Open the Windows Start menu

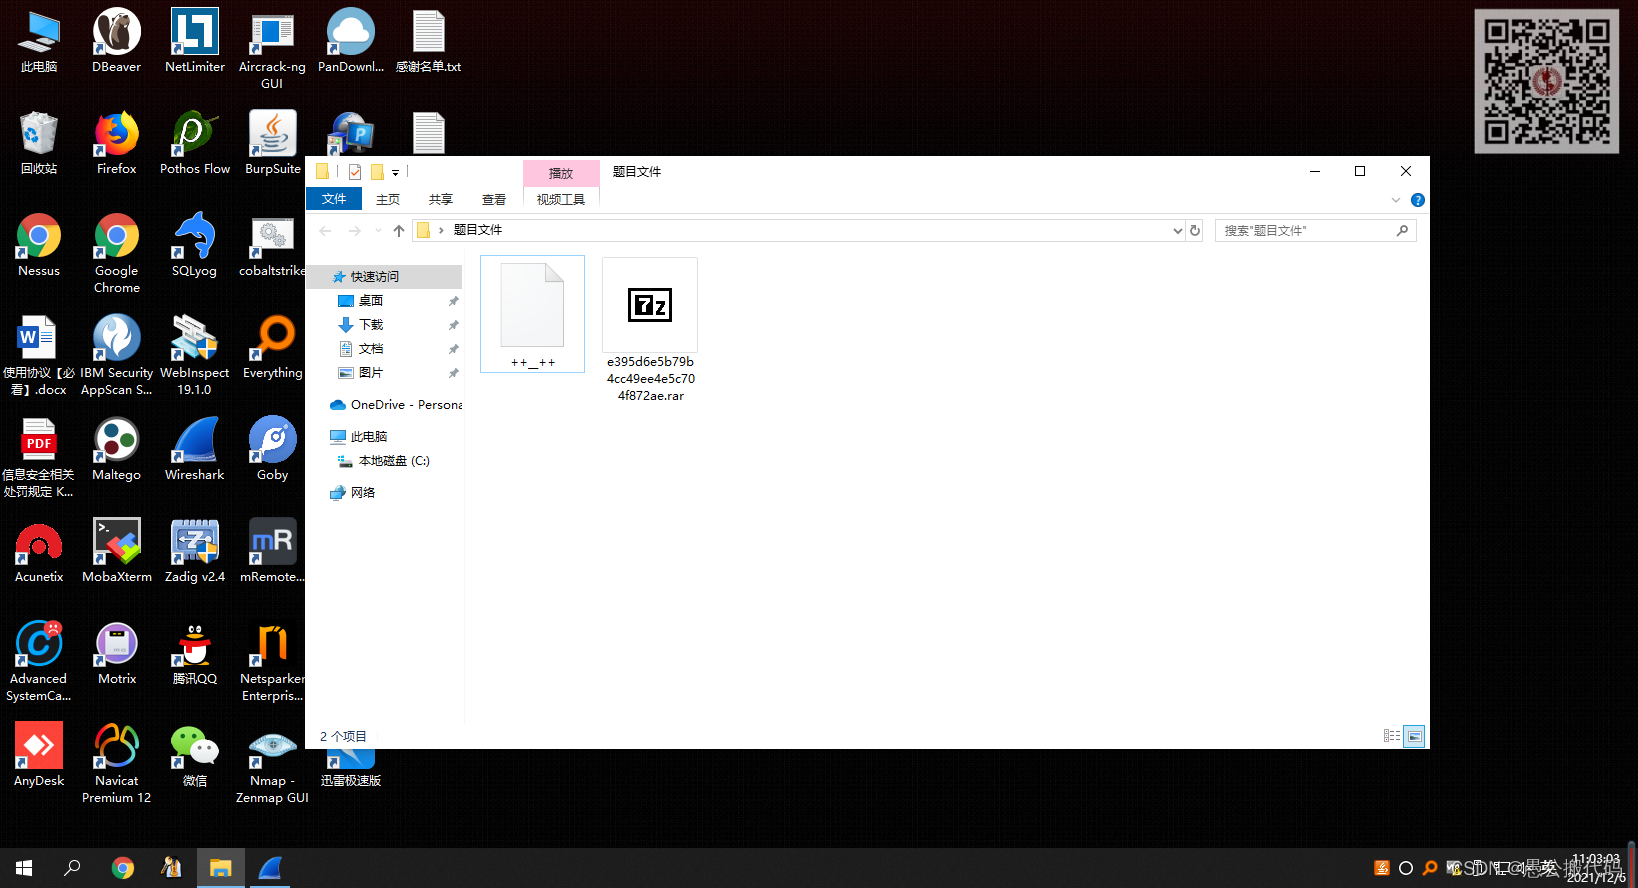(24, 868)
